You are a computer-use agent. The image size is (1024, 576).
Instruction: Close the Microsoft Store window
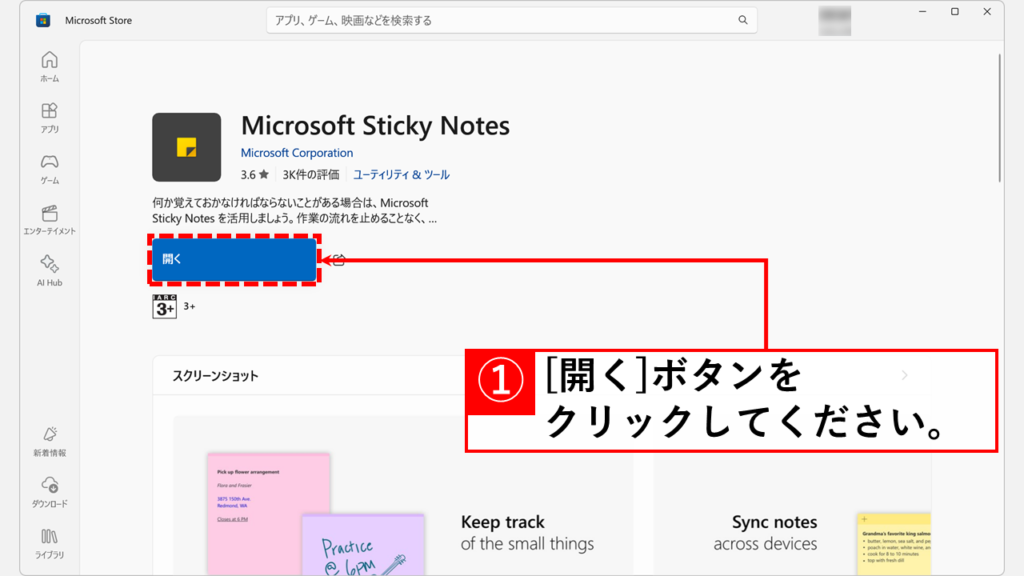987,12
